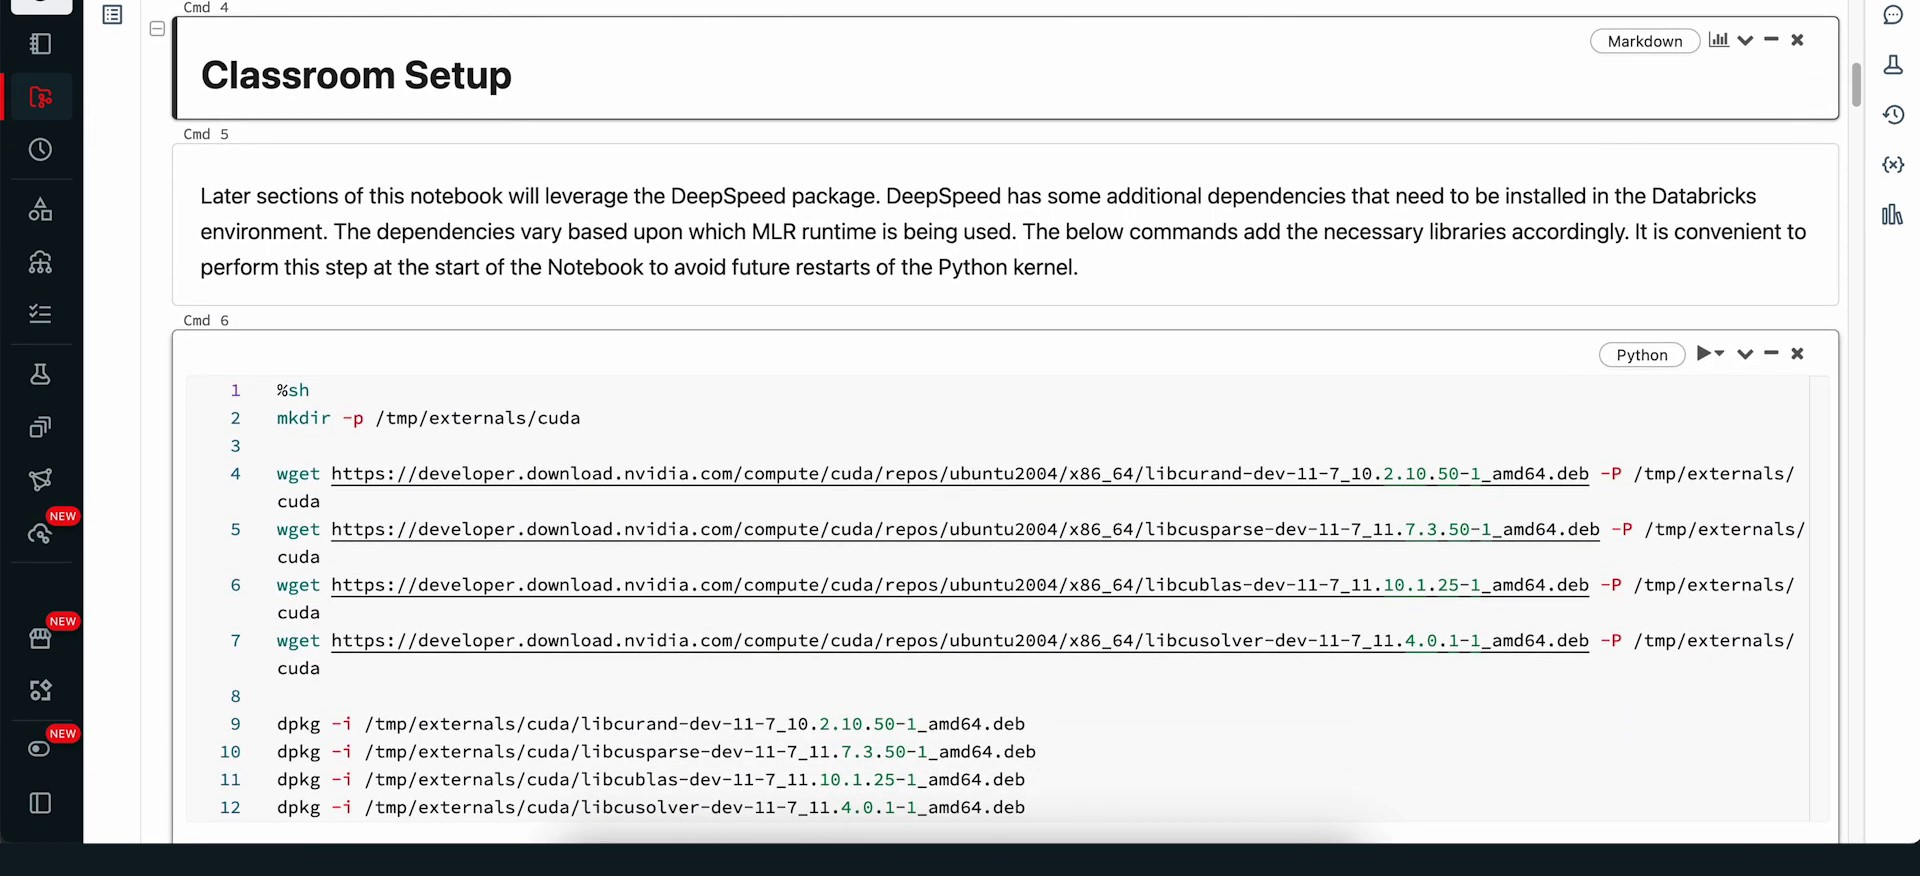Open the Recents clock icon in sidebar
Viewport: 1920px width, 876px height.
[40, 150]
